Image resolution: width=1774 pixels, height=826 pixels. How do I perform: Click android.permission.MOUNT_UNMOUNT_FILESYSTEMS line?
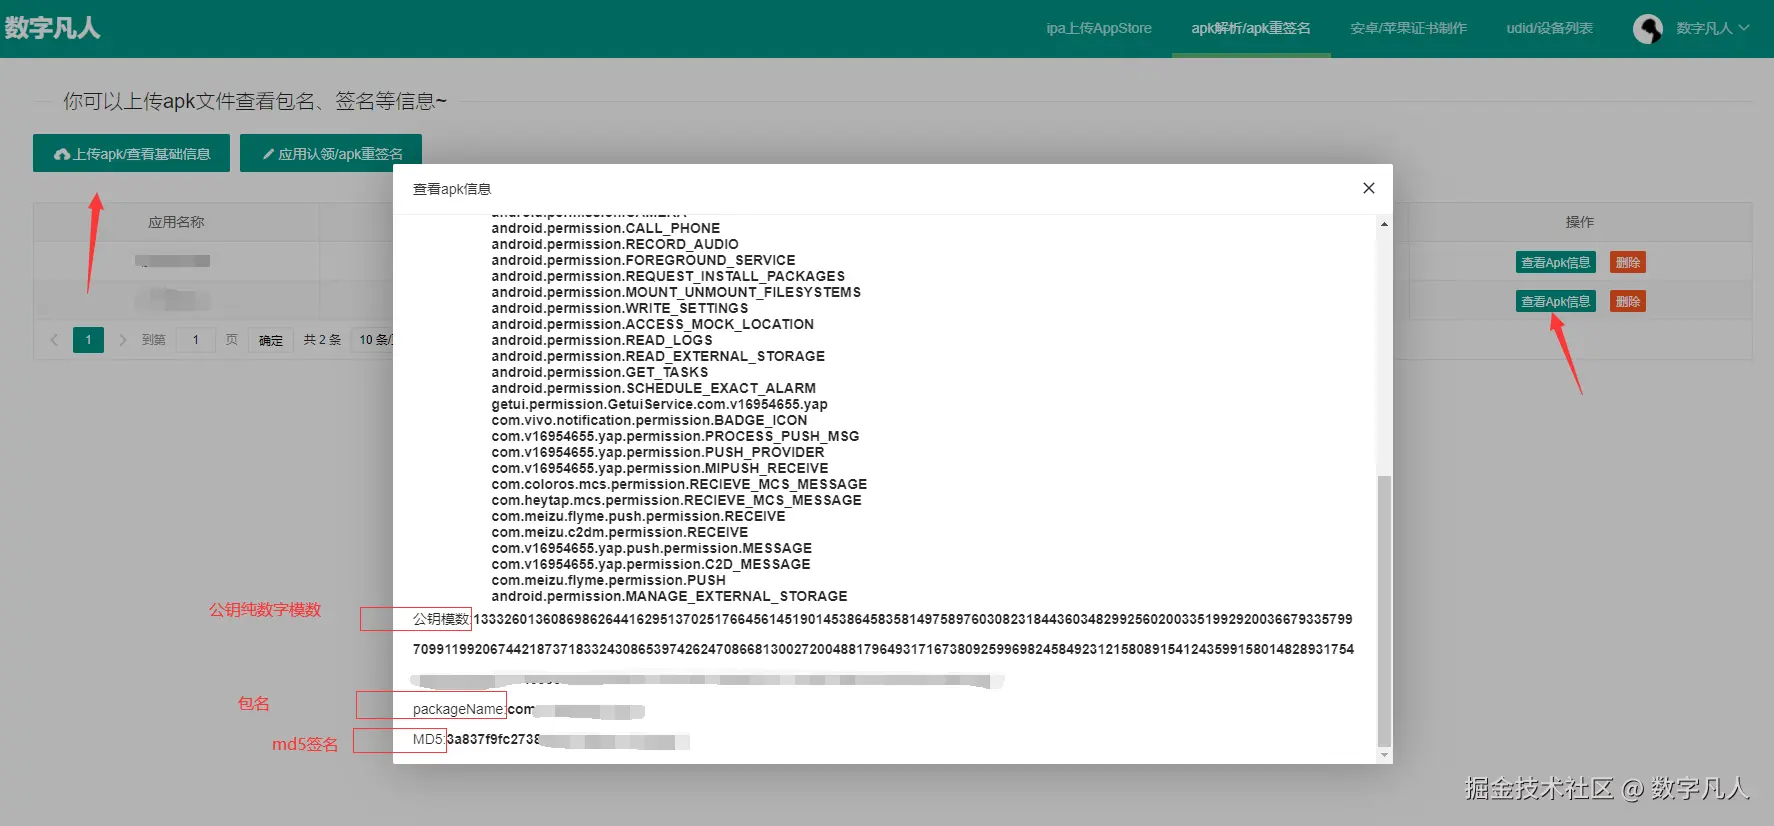point(676,292)
